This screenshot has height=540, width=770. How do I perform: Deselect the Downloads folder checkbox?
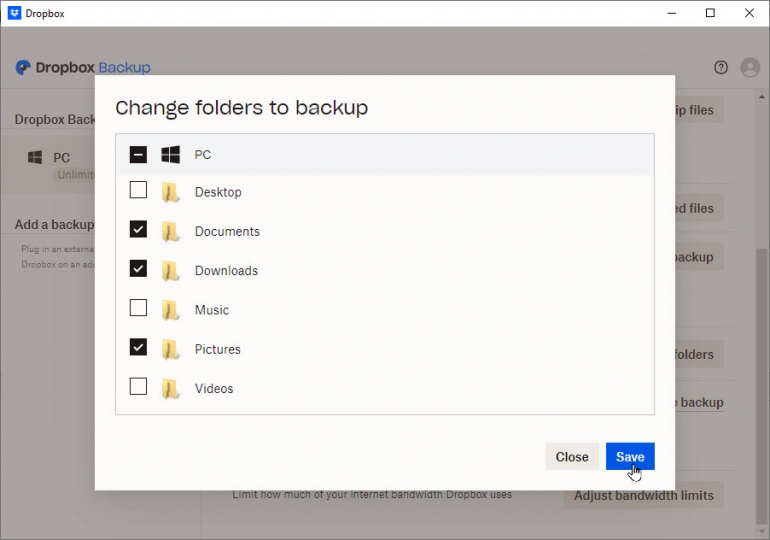pos(138,269)
